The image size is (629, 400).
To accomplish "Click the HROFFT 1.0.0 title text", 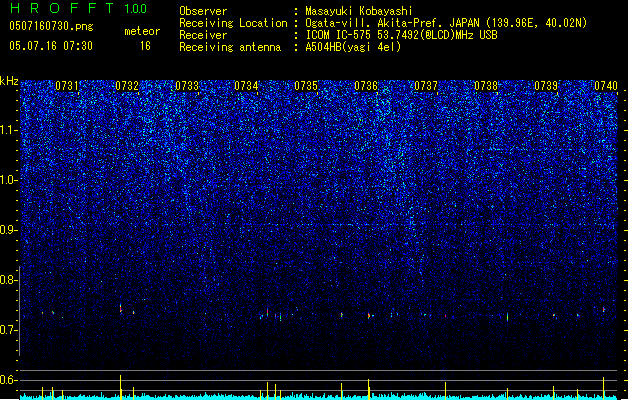I will point(79,8).
